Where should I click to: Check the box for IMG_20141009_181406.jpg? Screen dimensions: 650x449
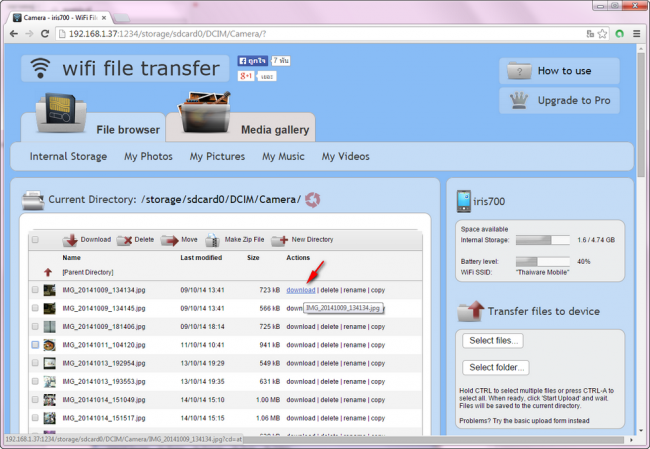pyautogui.click(x=35, y=326)
